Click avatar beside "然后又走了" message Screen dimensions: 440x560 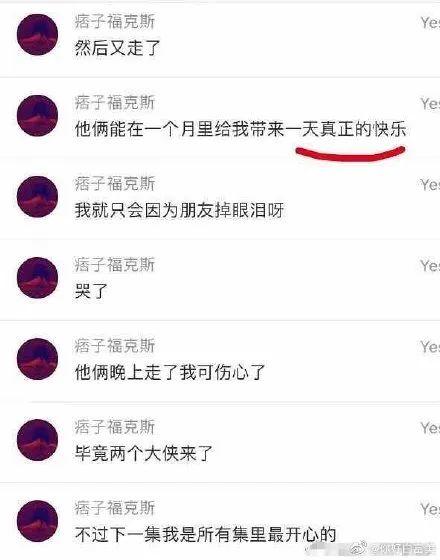(x=37, y=35)
